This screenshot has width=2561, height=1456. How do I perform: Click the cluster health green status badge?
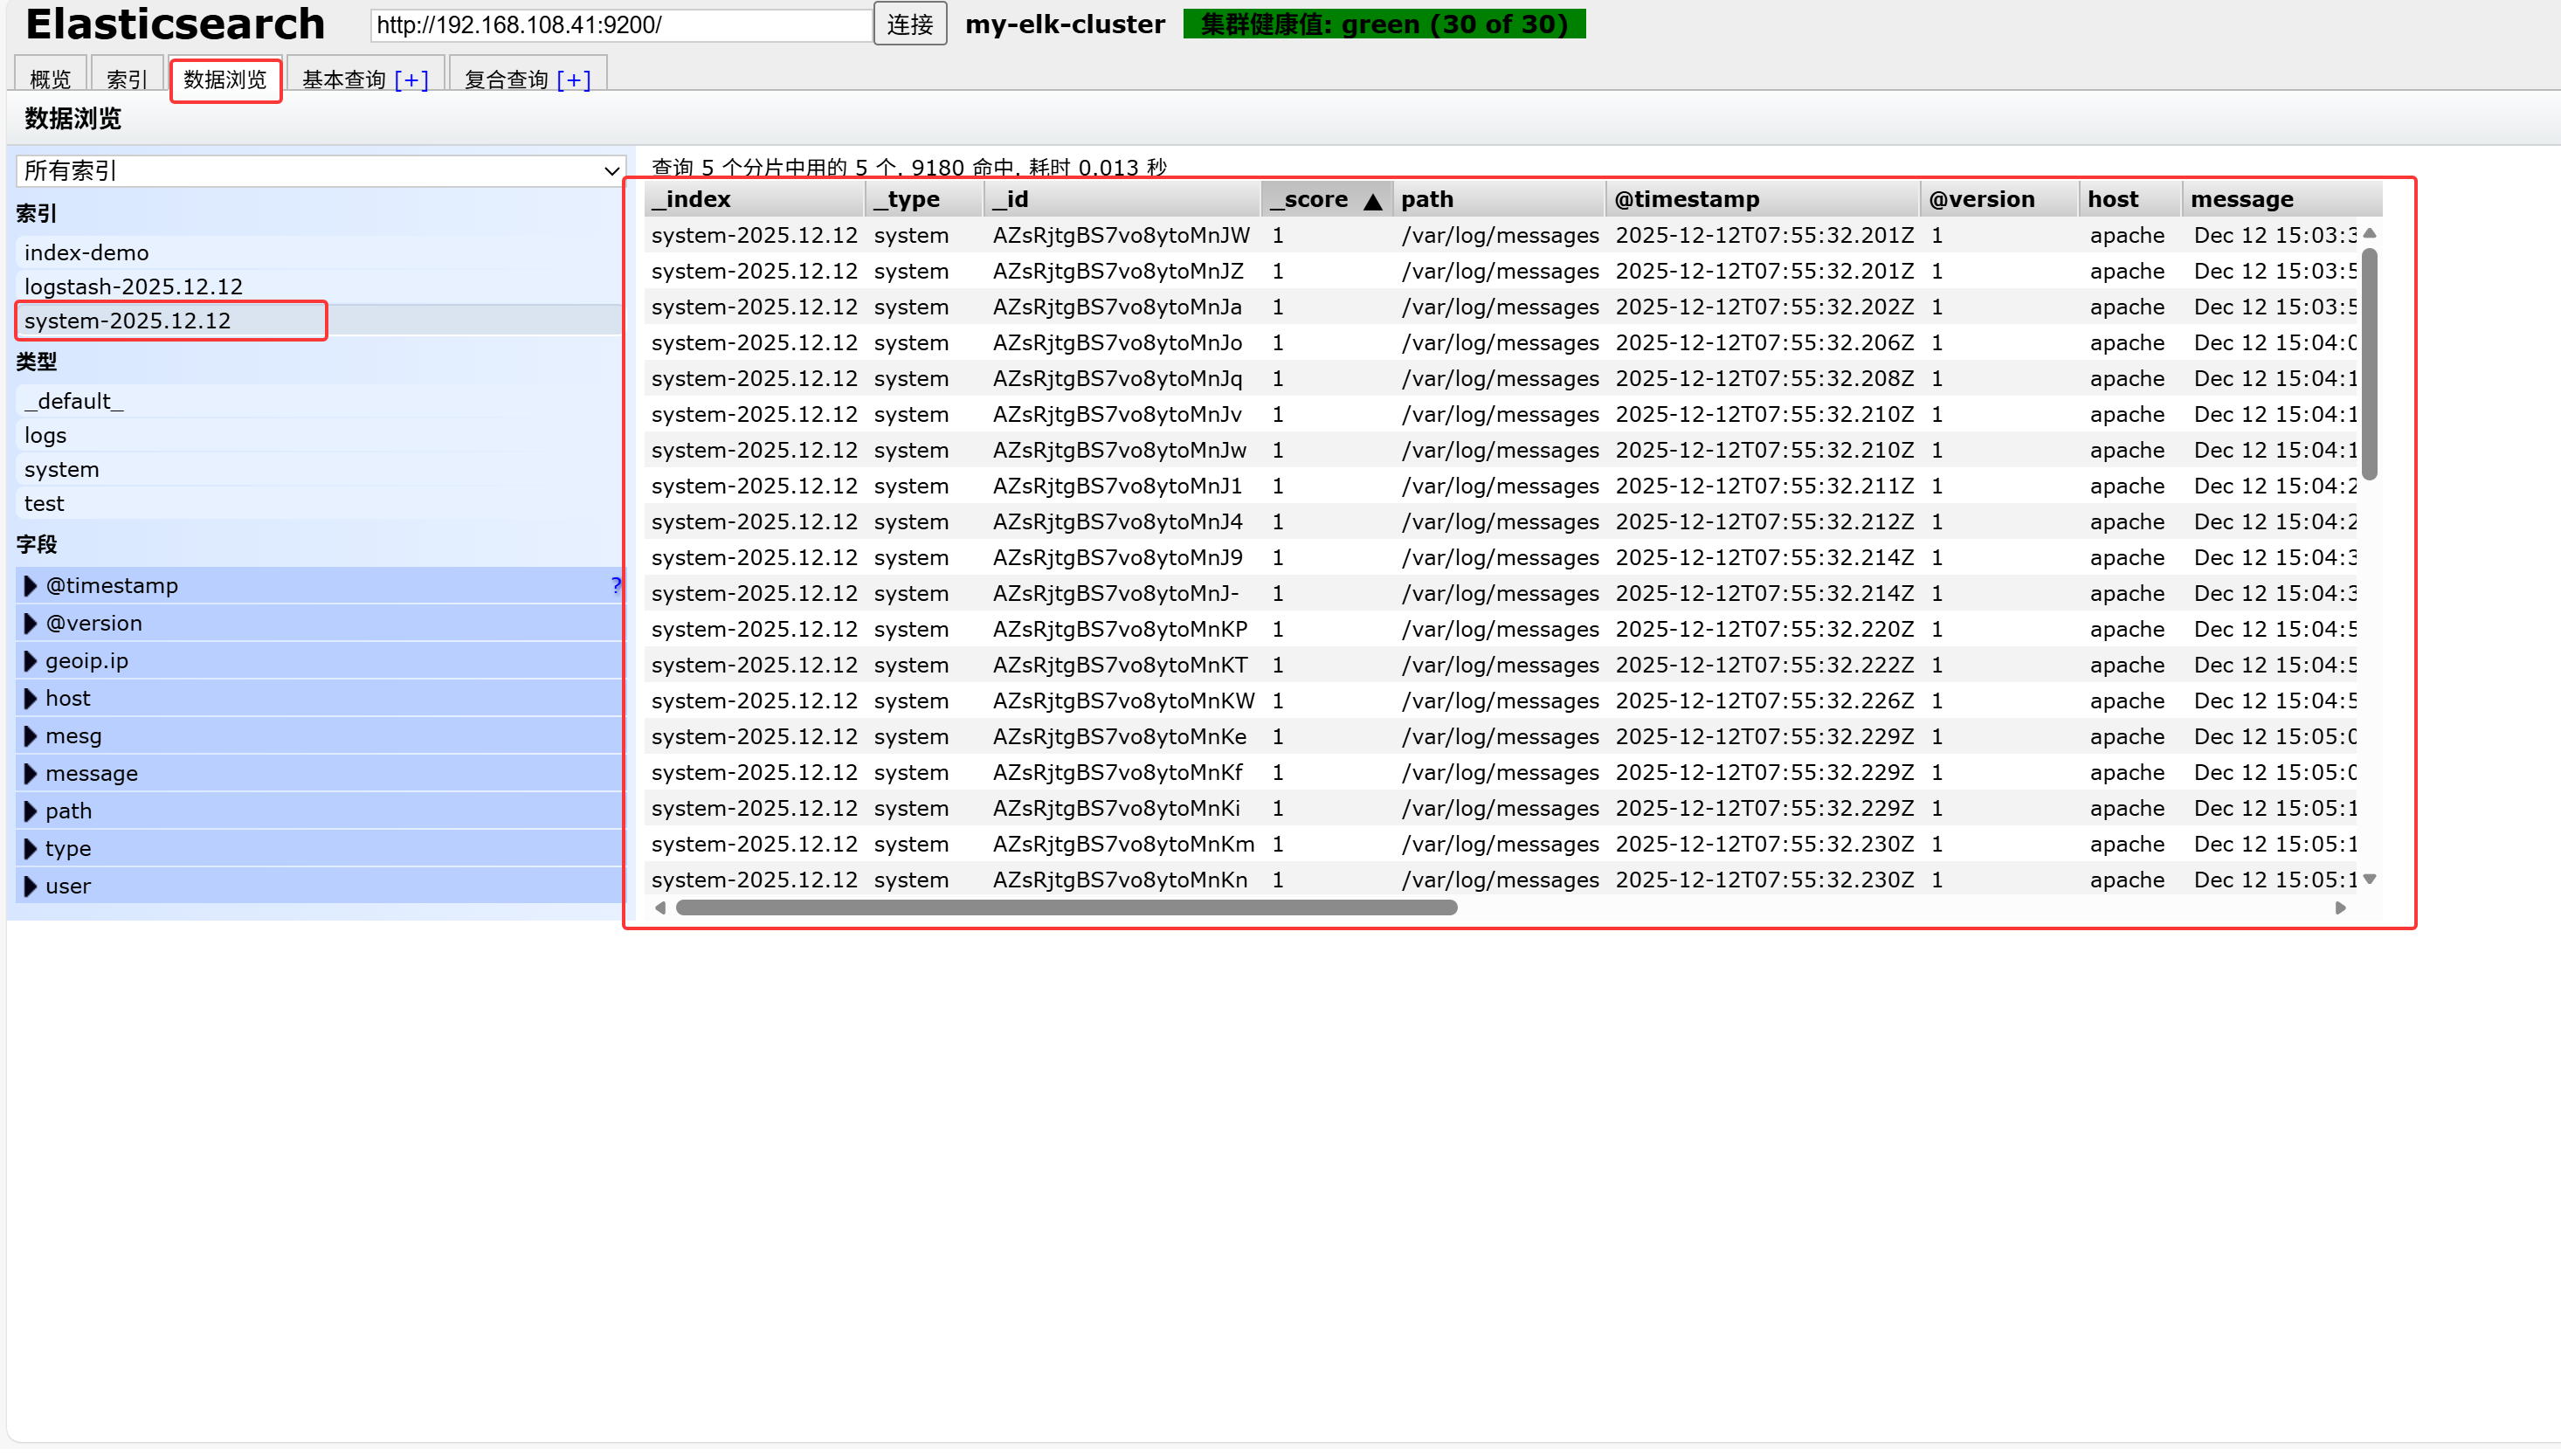[1384, 24]
